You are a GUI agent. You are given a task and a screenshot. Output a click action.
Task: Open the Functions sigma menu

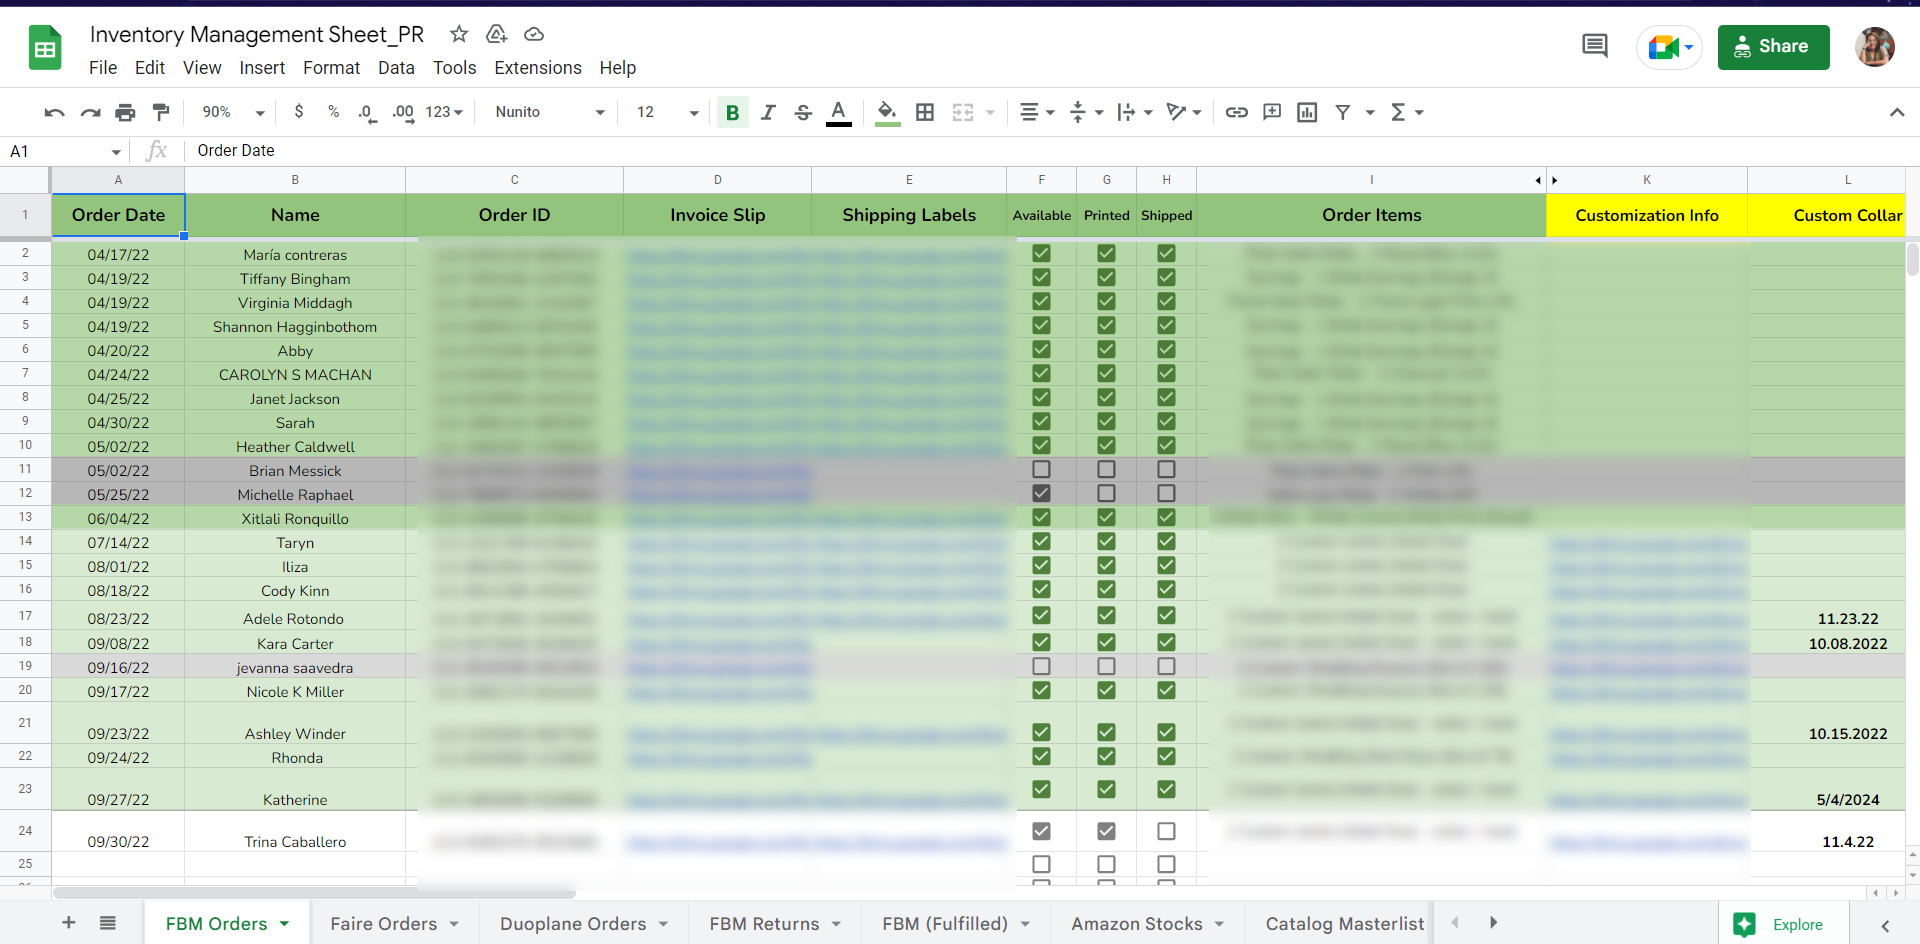click(1407, 112)
